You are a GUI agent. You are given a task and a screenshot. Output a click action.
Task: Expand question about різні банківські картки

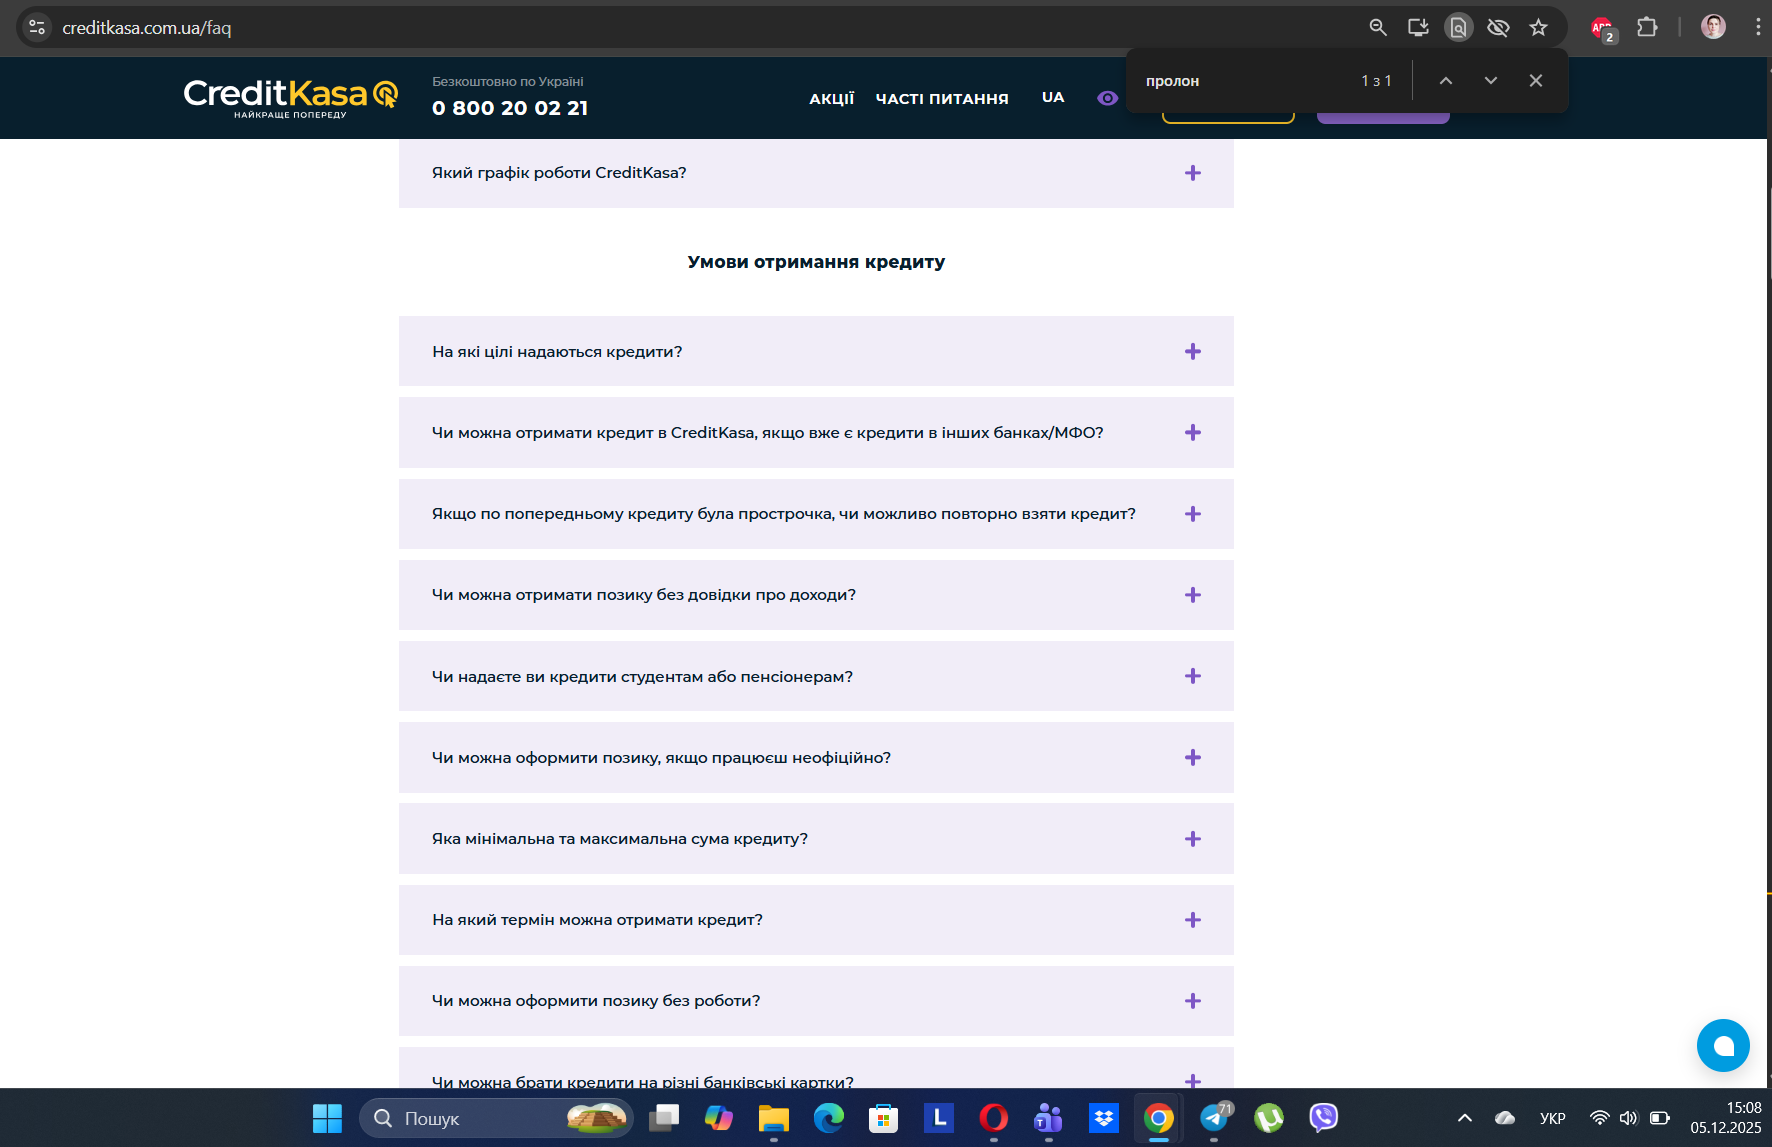(816, 1068)
